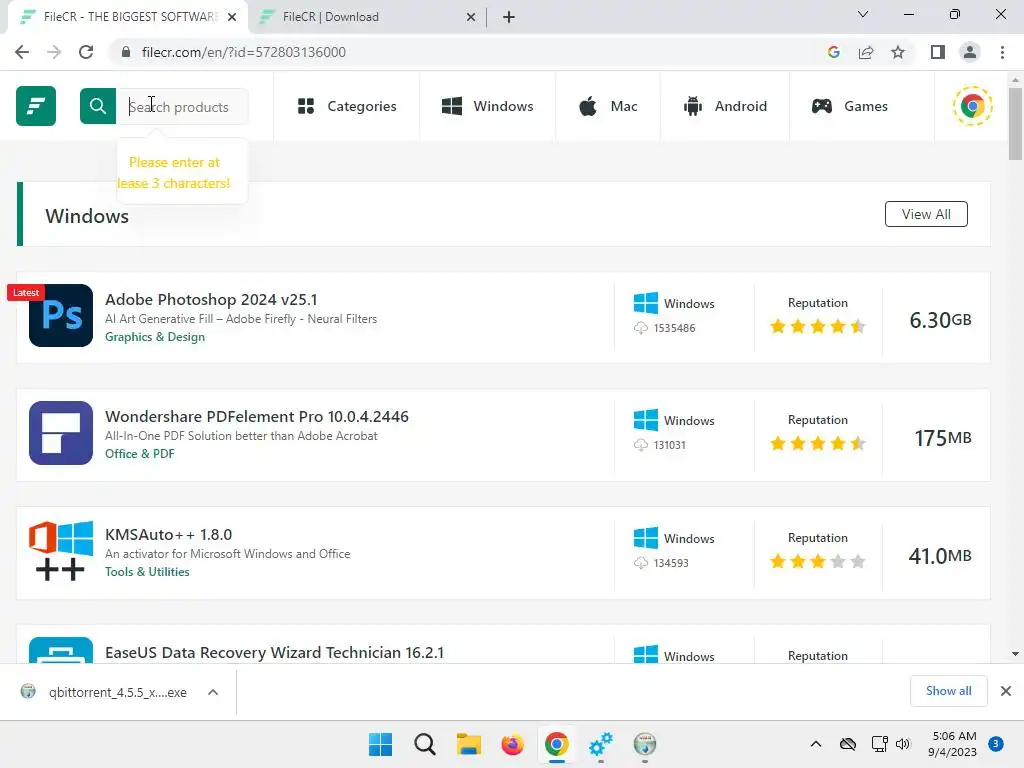Open the Chrome profile avatar

pos(970,52)
